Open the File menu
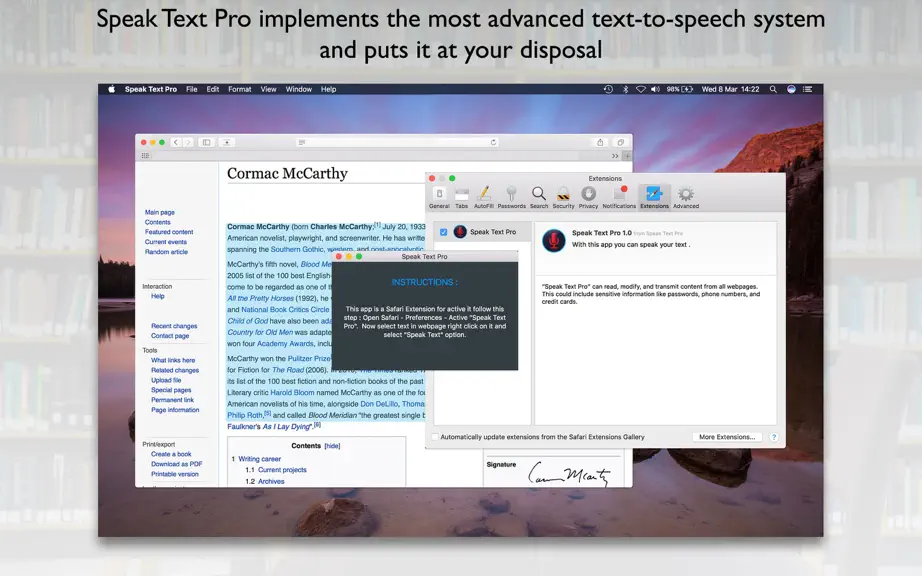 pyautogui.click(x=192, y=89)
